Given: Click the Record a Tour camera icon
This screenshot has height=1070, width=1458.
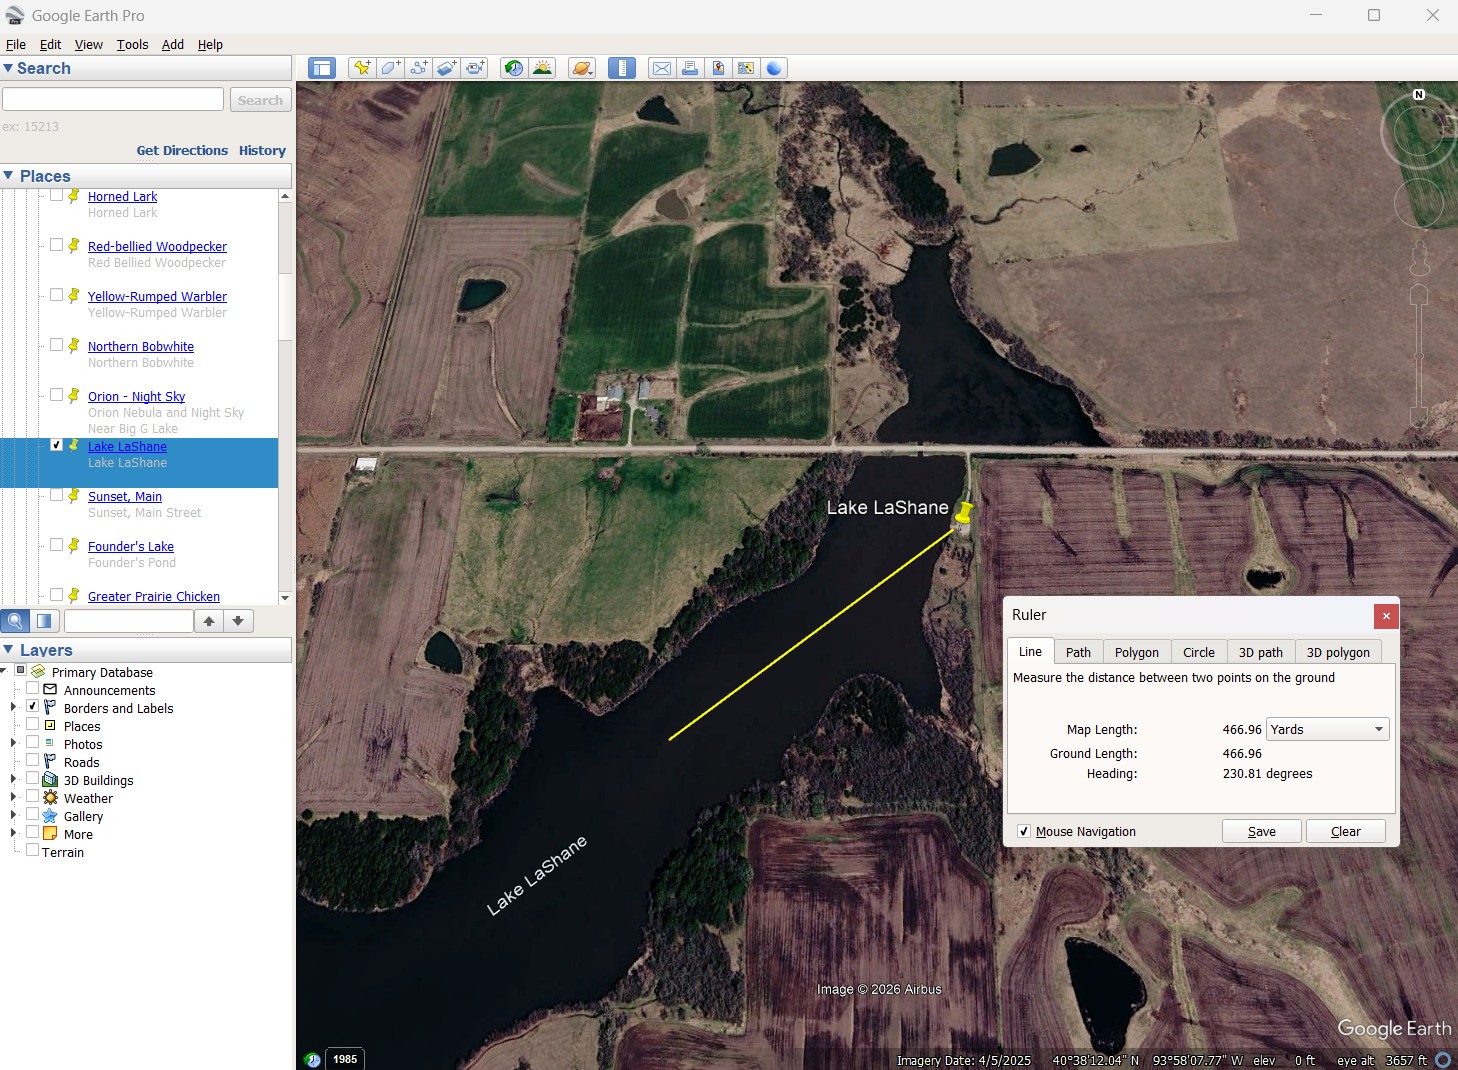Looking at the screenshot, I should (475, 68).
